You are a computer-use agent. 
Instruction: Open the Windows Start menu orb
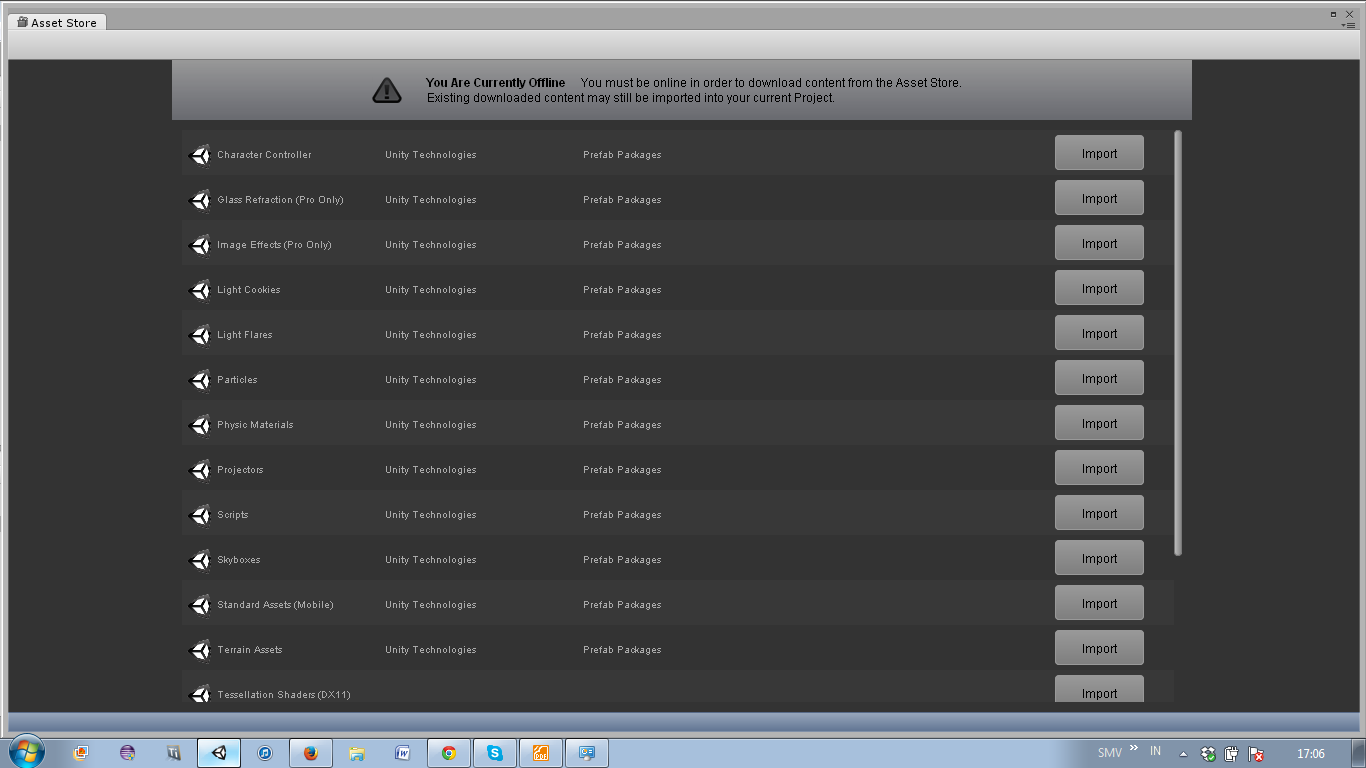coord(25,752)
